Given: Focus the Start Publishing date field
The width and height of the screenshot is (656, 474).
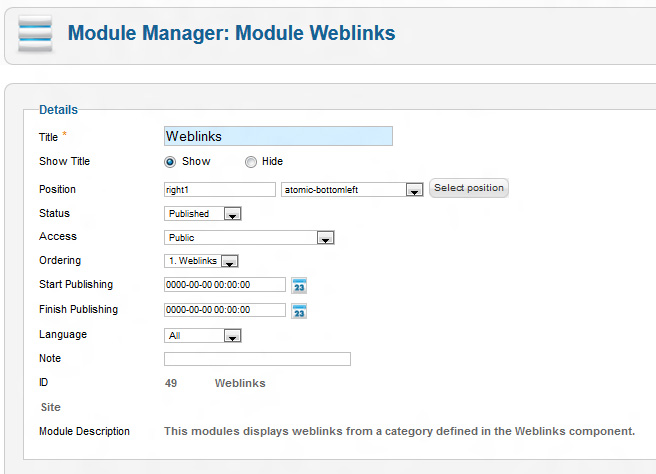Looking at the screenshot, I should [225, 285].
